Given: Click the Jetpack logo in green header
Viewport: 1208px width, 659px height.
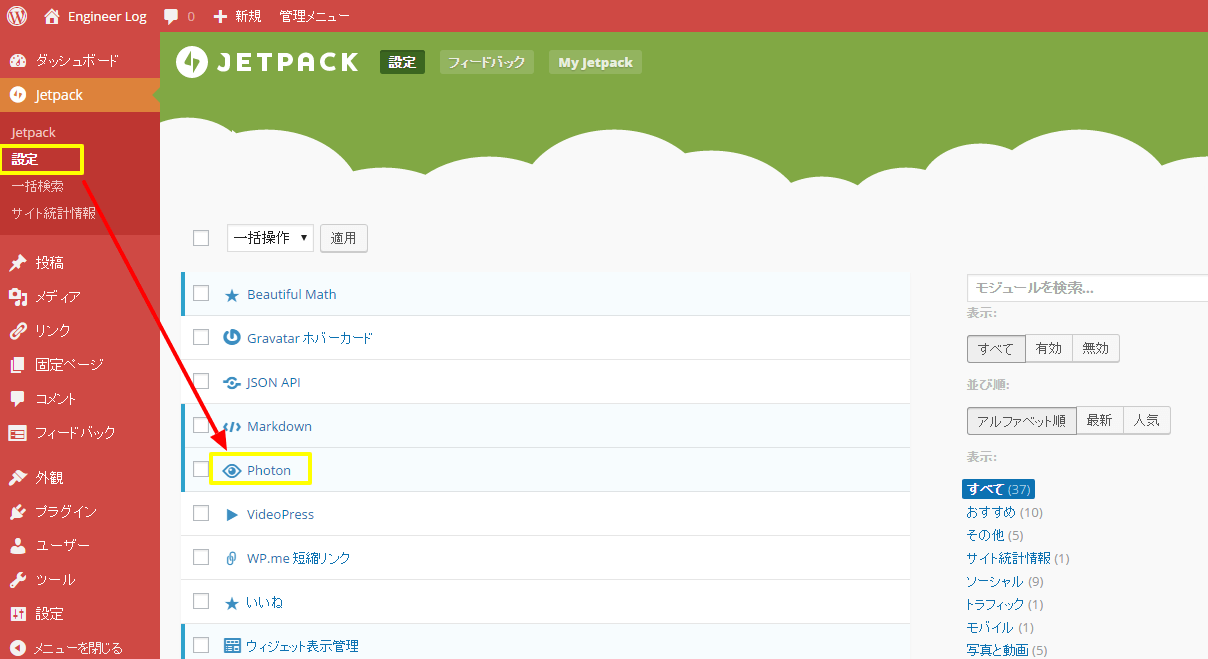Looking at the screenshot, I should (266, 62).
